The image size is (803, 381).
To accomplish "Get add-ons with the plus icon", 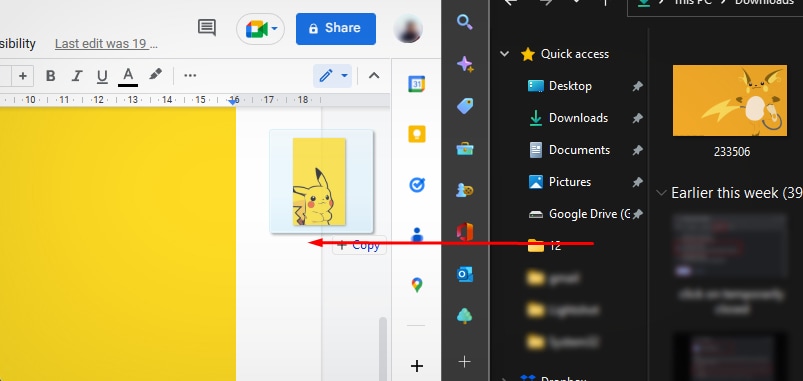I will 417,366.
